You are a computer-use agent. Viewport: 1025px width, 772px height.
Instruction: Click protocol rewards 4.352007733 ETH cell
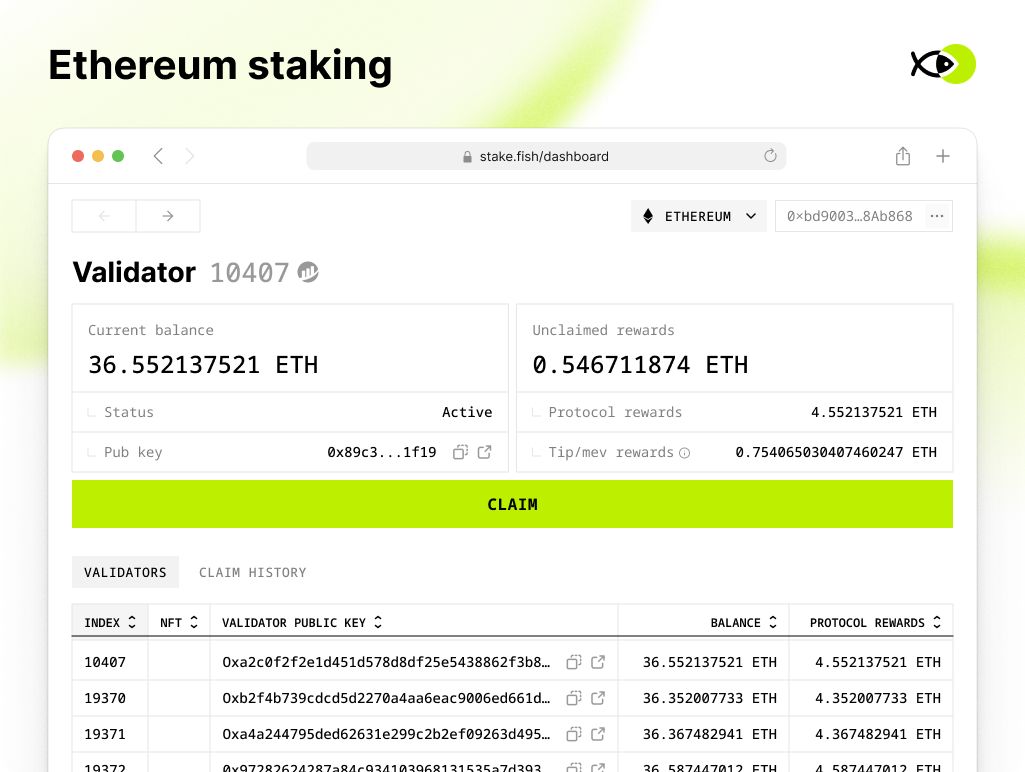(877, 698)
